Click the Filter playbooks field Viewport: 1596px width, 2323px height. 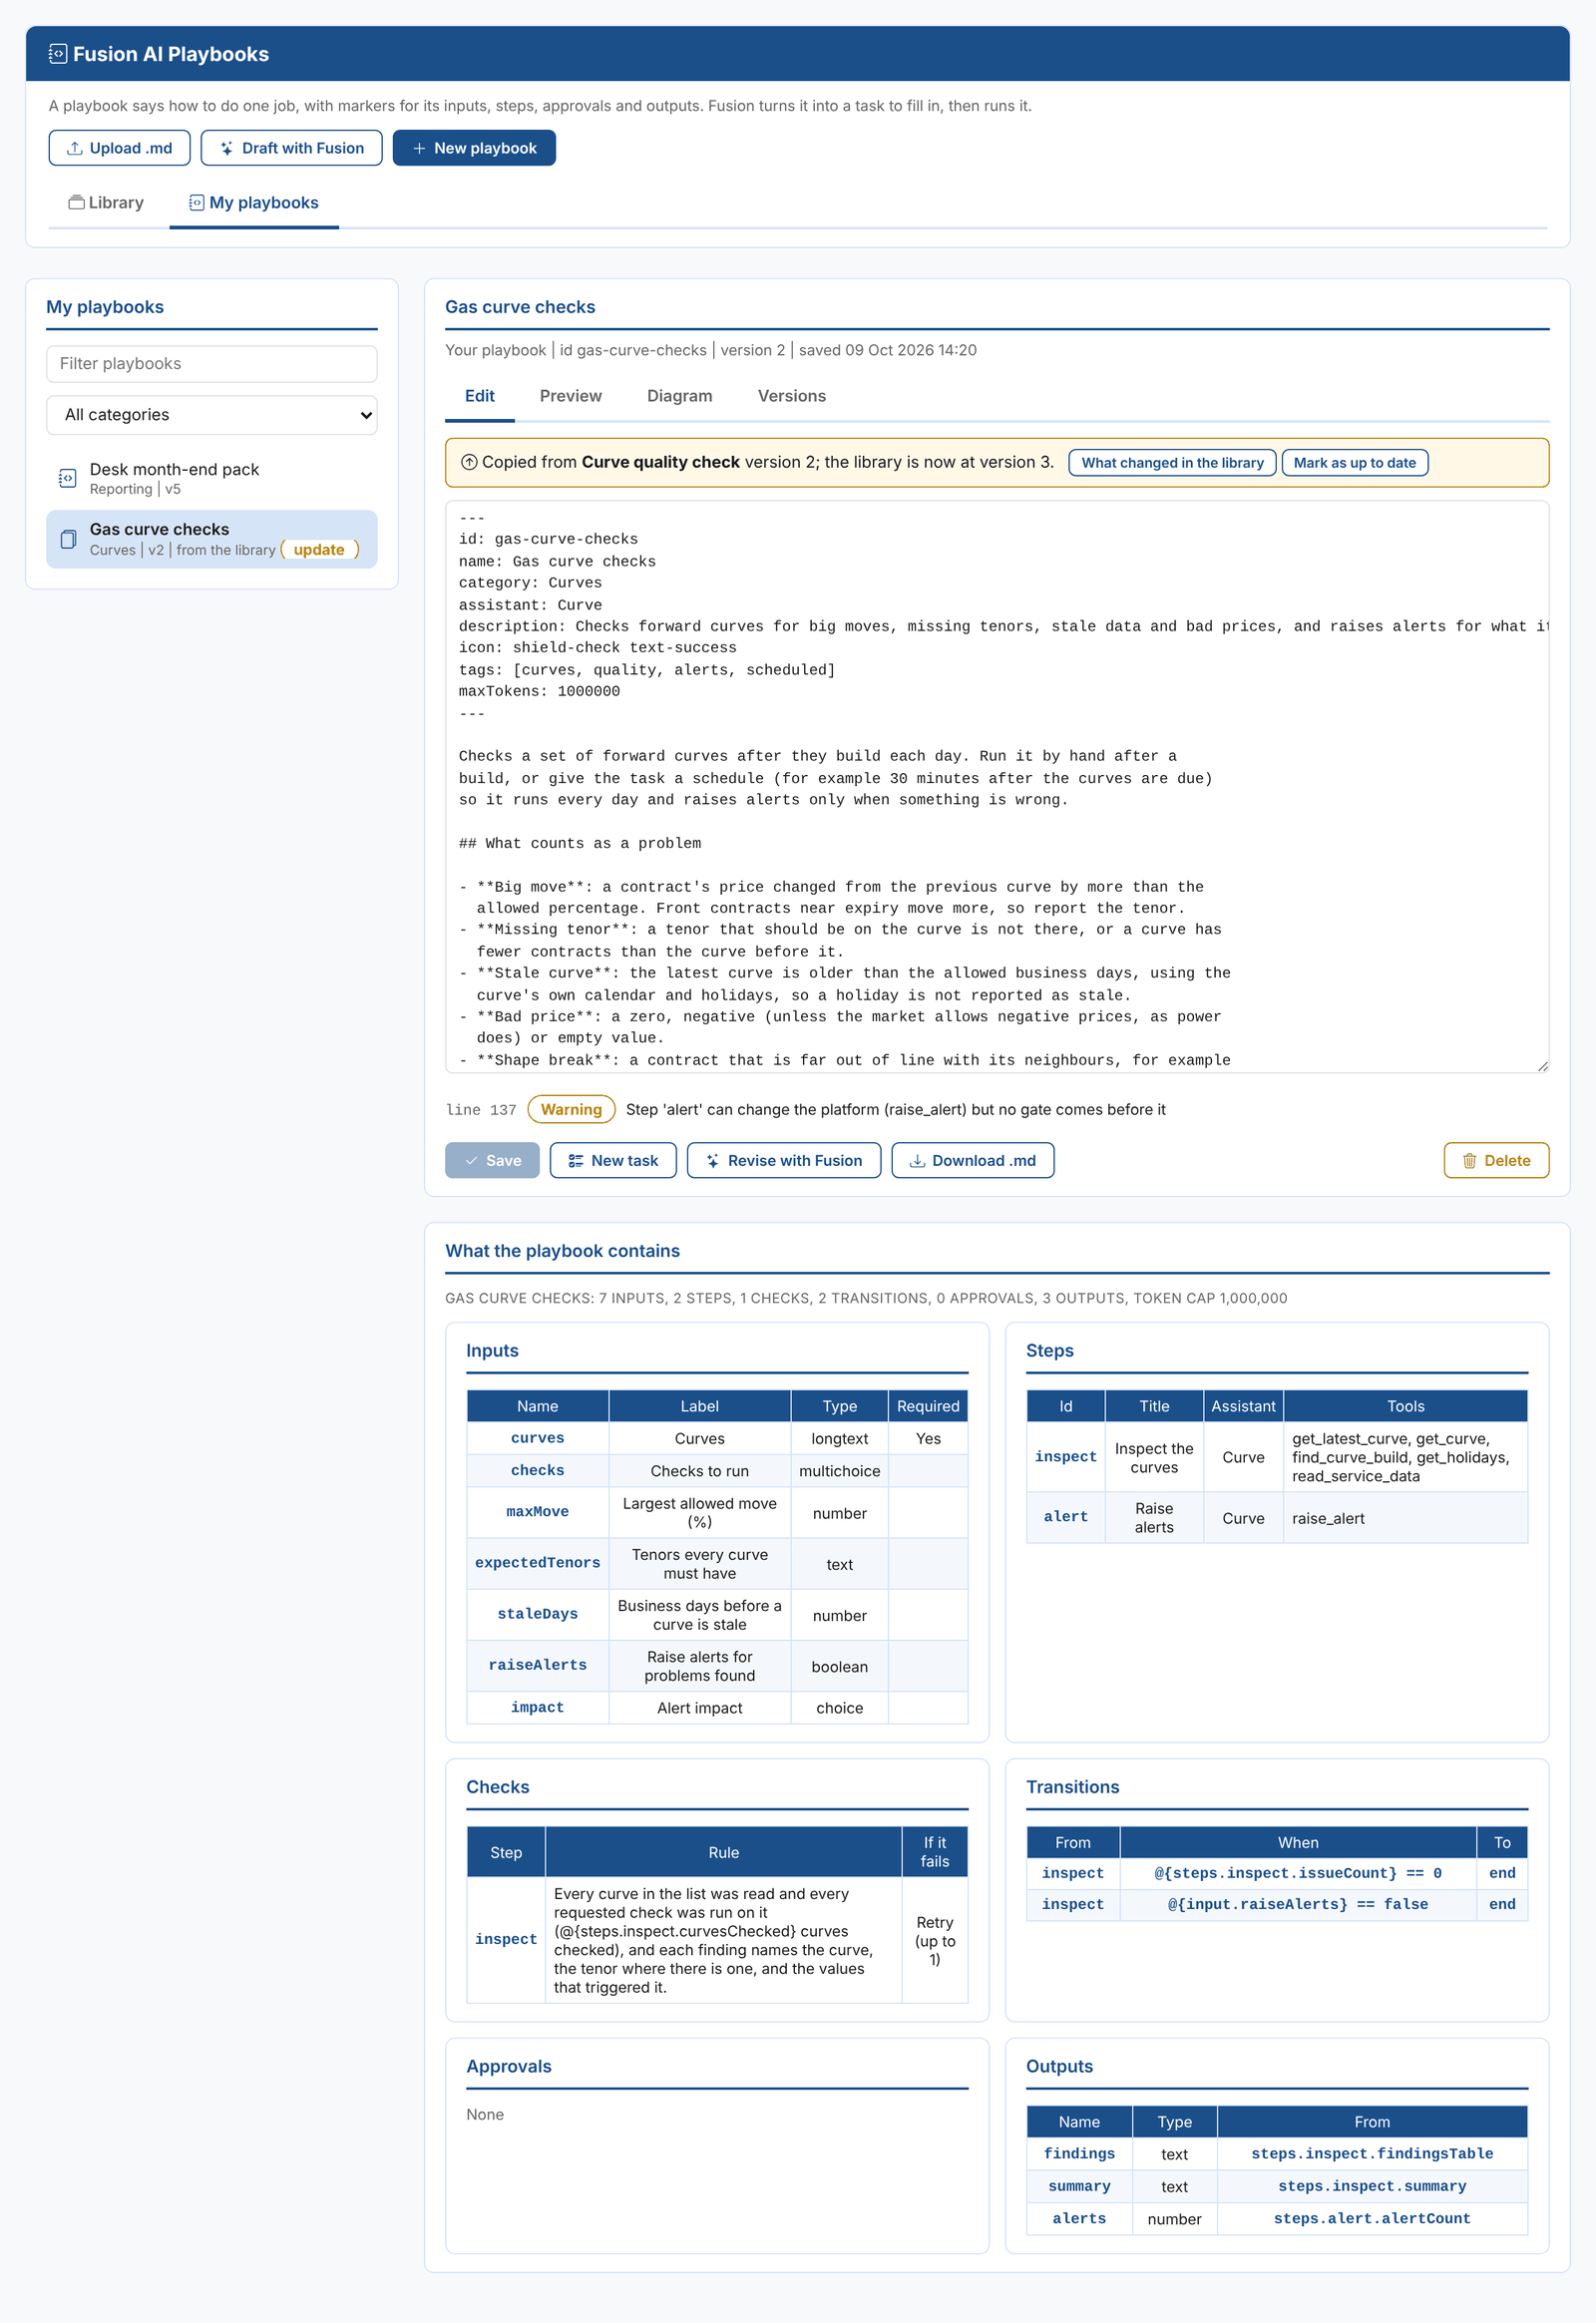[x=212, y=363]
